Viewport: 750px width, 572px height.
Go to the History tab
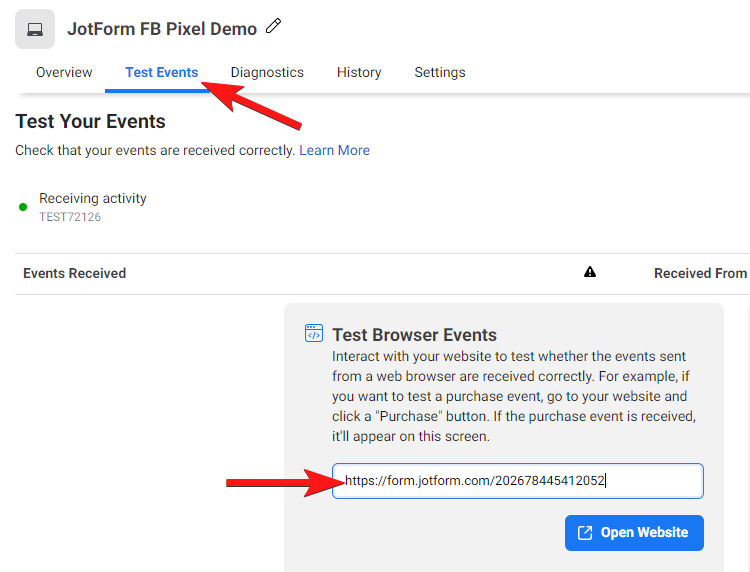click(359, 73)
